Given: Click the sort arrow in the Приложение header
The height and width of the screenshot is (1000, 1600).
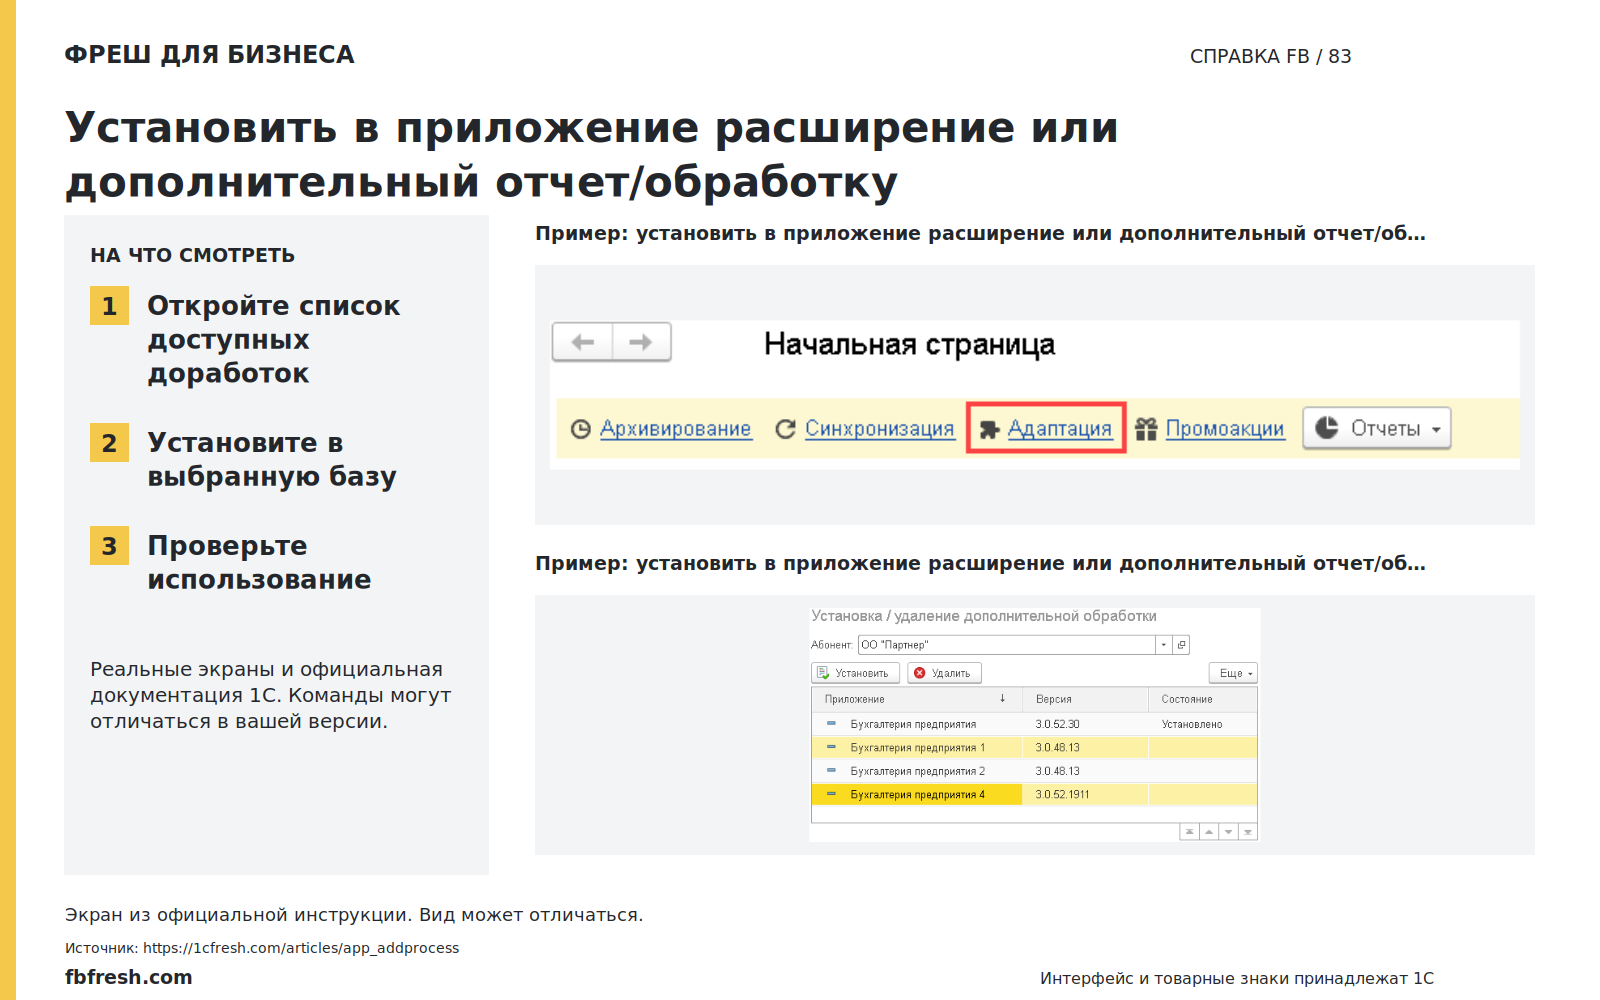Looking at the screenshot, I should (1002, 699).
